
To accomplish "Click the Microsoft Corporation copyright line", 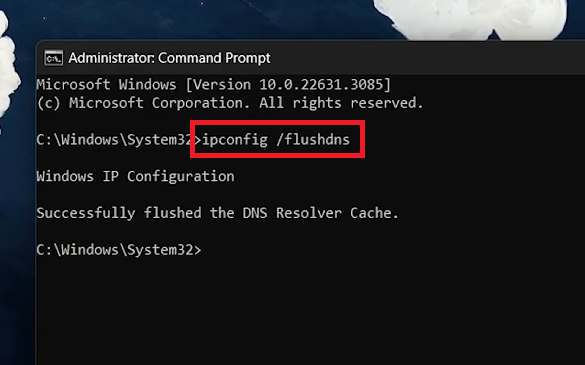I will [x=230, y=103].
